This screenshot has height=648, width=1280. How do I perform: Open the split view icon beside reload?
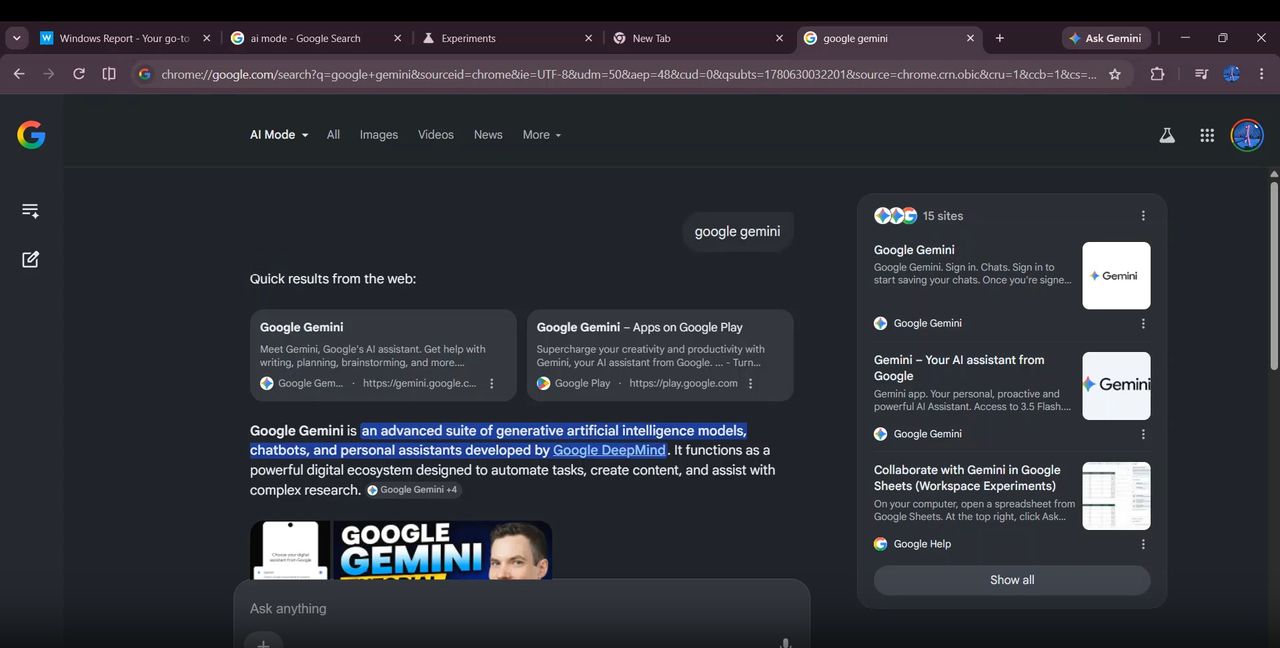tap(109, 74)
